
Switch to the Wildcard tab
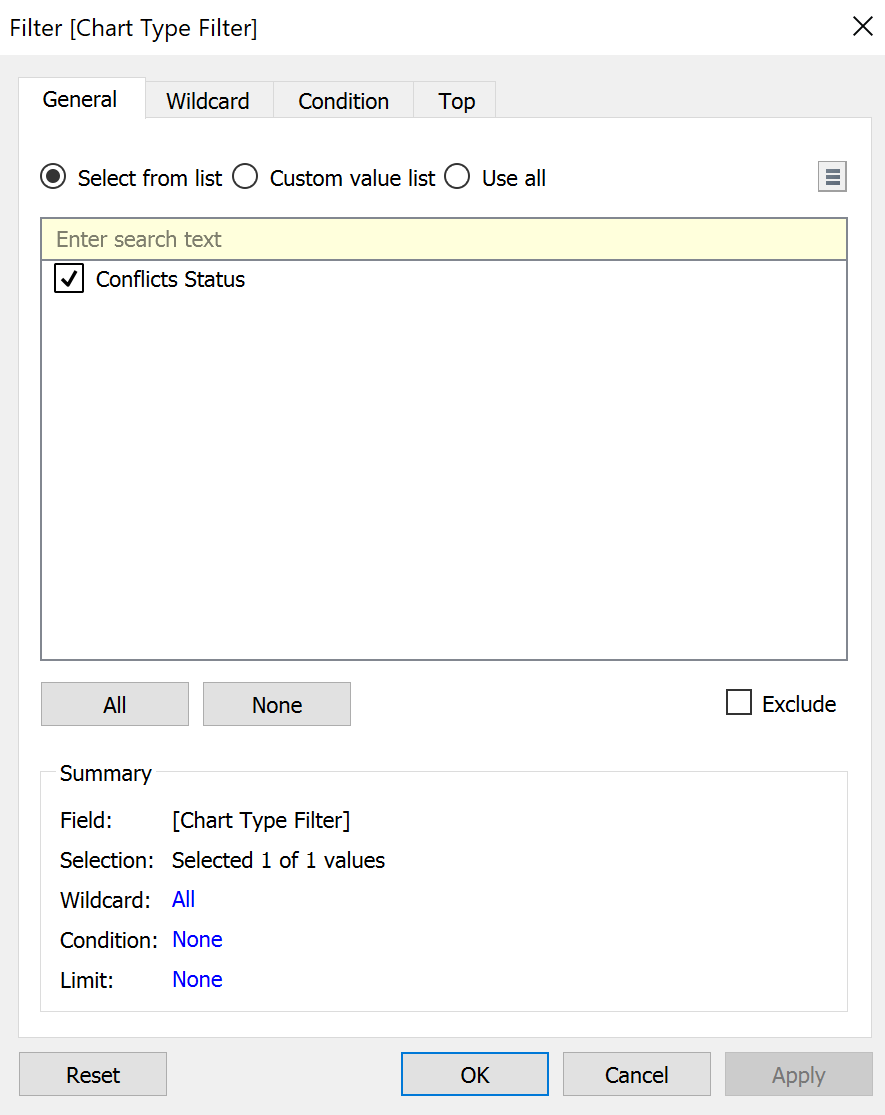(x=208, y=101)
